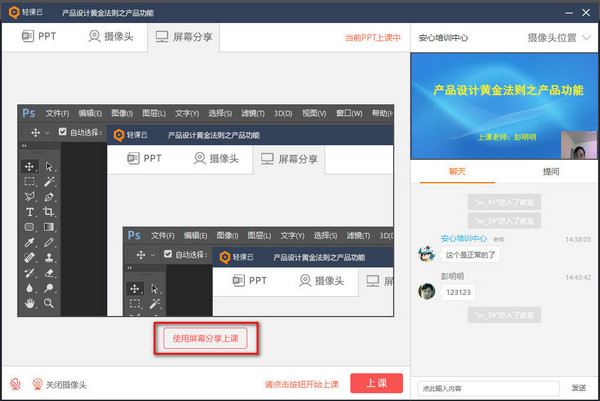
Task: Click the Move tool icon in the larger Photoshop options bar
Action: (x=36, y=132)
